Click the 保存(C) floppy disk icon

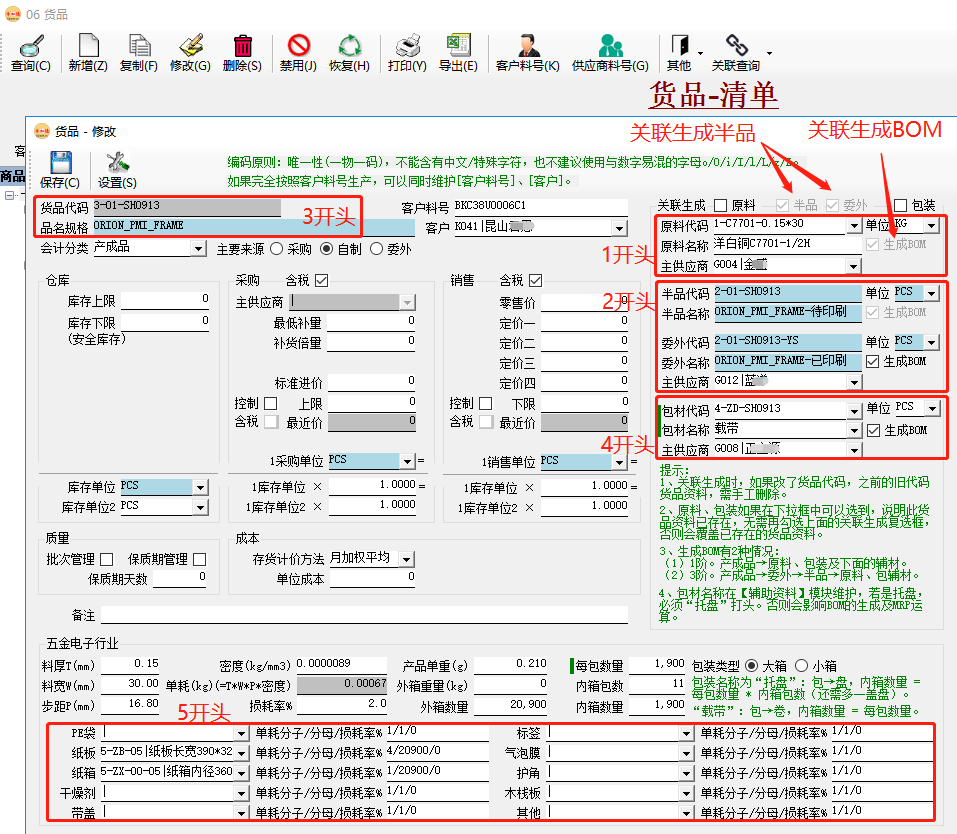(x=60, y=163)
